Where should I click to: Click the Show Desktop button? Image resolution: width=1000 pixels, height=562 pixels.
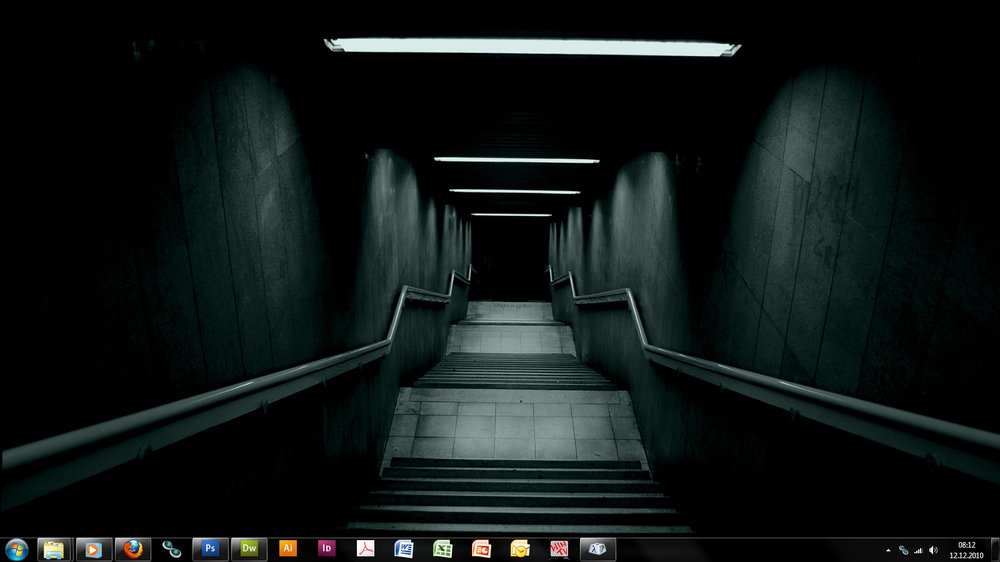(x=995, y=550)
